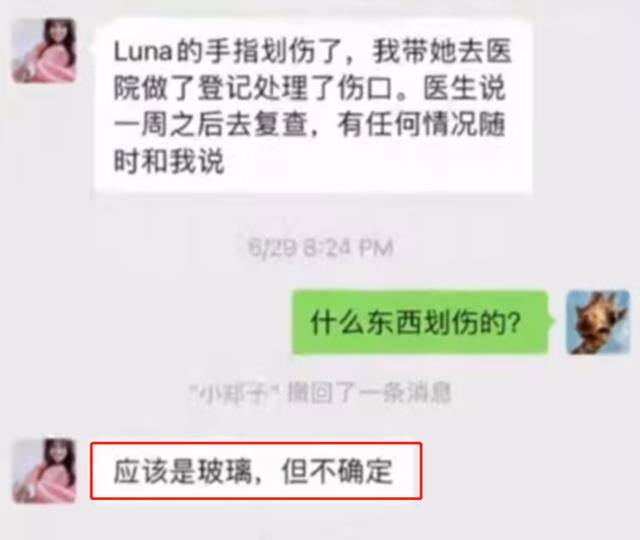Click 但不确定 inside the red-outlined box

point(337,471)
